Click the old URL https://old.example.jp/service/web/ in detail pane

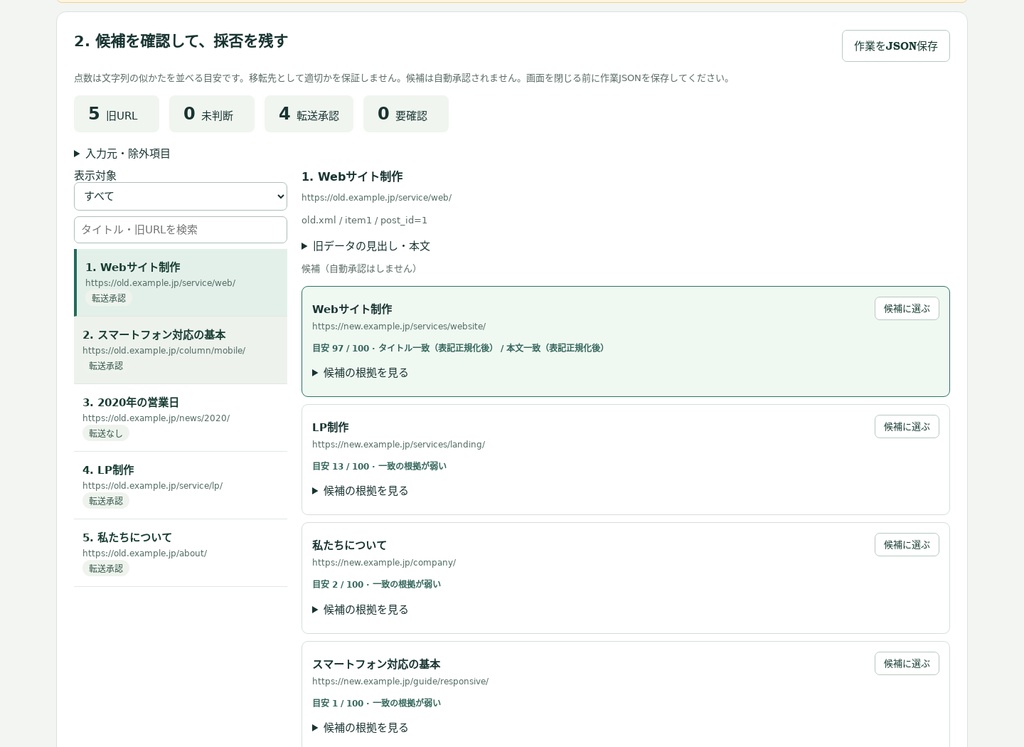click(376, 197)
